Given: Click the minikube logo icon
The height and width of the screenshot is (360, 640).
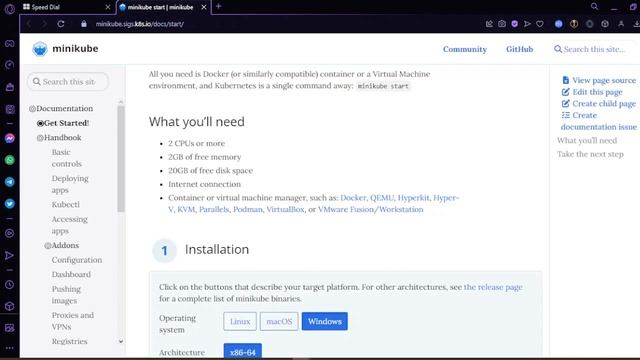Looking at the screenshot, I should [40, 49].
